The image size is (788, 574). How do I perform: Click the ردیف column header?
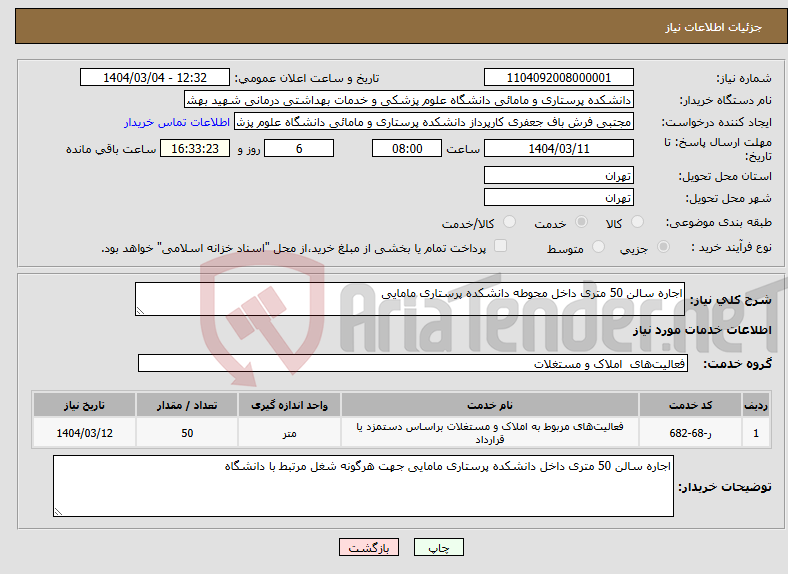tap(756, 405)
